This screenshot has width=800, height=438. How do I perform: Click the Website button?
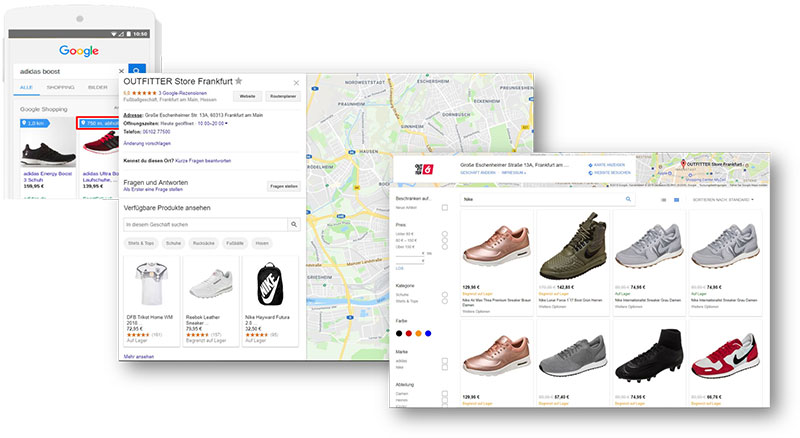coord(247,96)
